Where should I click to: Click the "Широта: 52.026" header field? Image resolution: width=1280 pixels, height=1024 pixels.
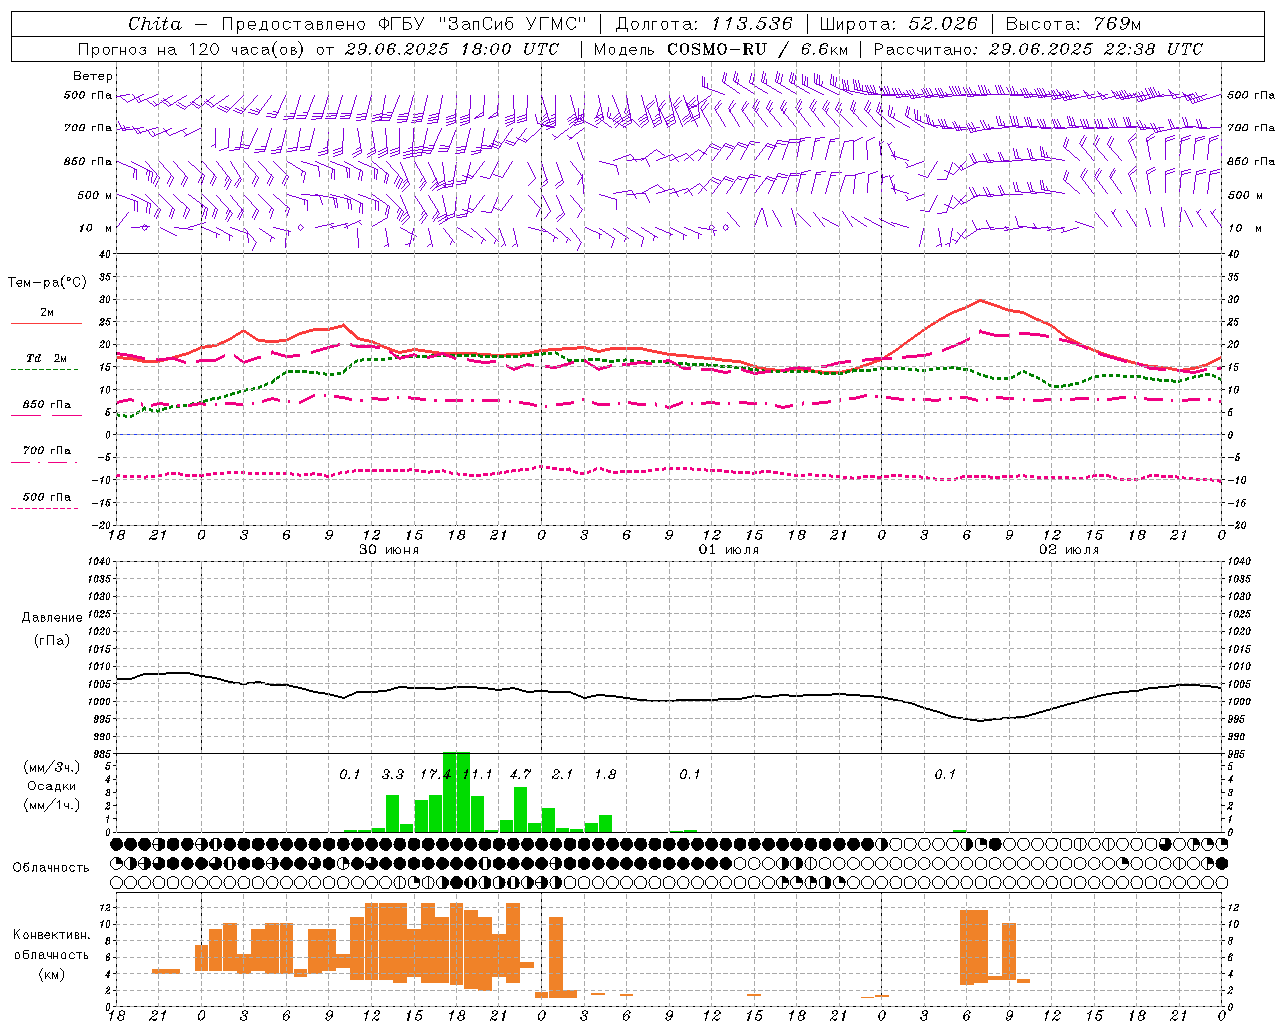pos(898,24)
